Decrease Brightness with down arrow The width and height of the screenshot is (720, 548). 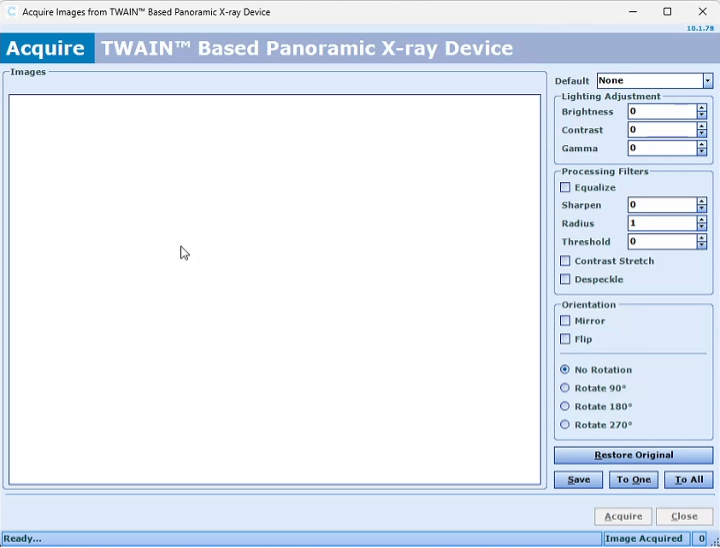coord(701,115)
